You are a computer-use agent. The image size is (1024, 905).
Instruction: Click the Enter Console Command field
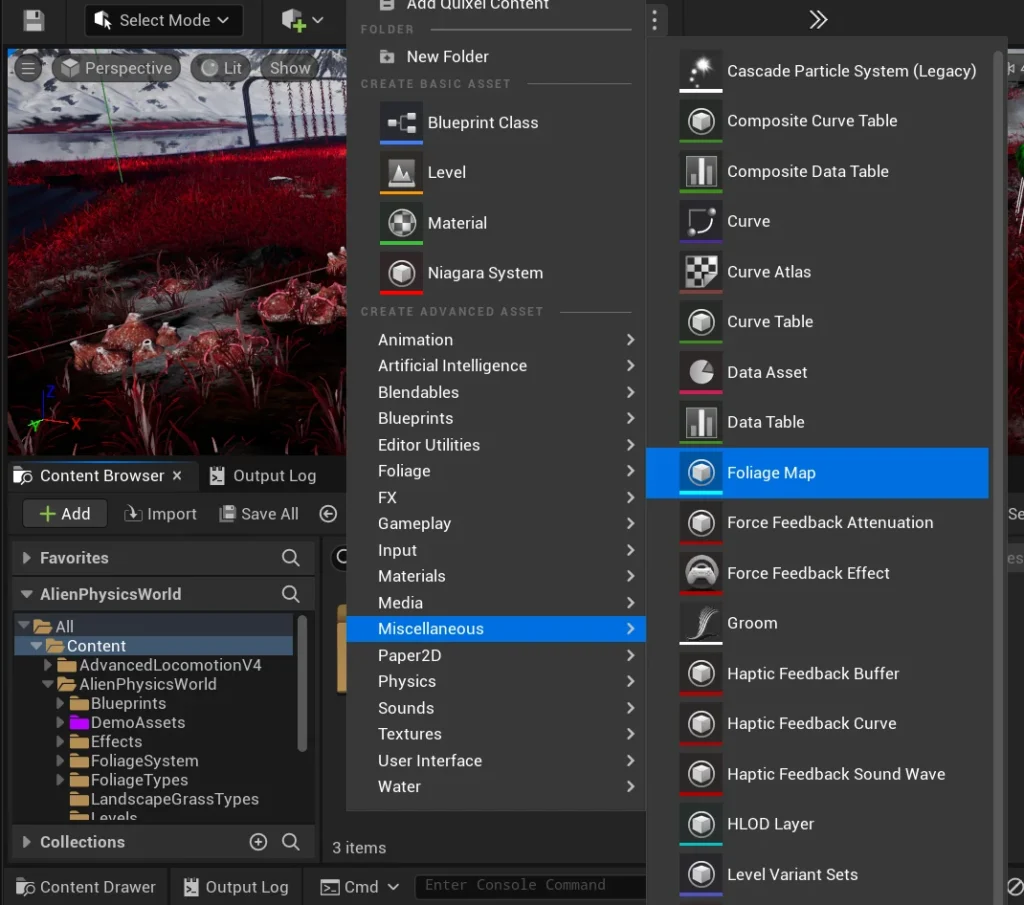pos(528,886)
